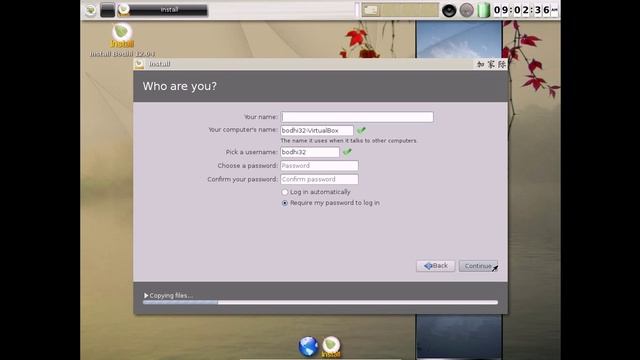
Task: Switch to the first pager desktop thumbnail
Action: [371, 10]
